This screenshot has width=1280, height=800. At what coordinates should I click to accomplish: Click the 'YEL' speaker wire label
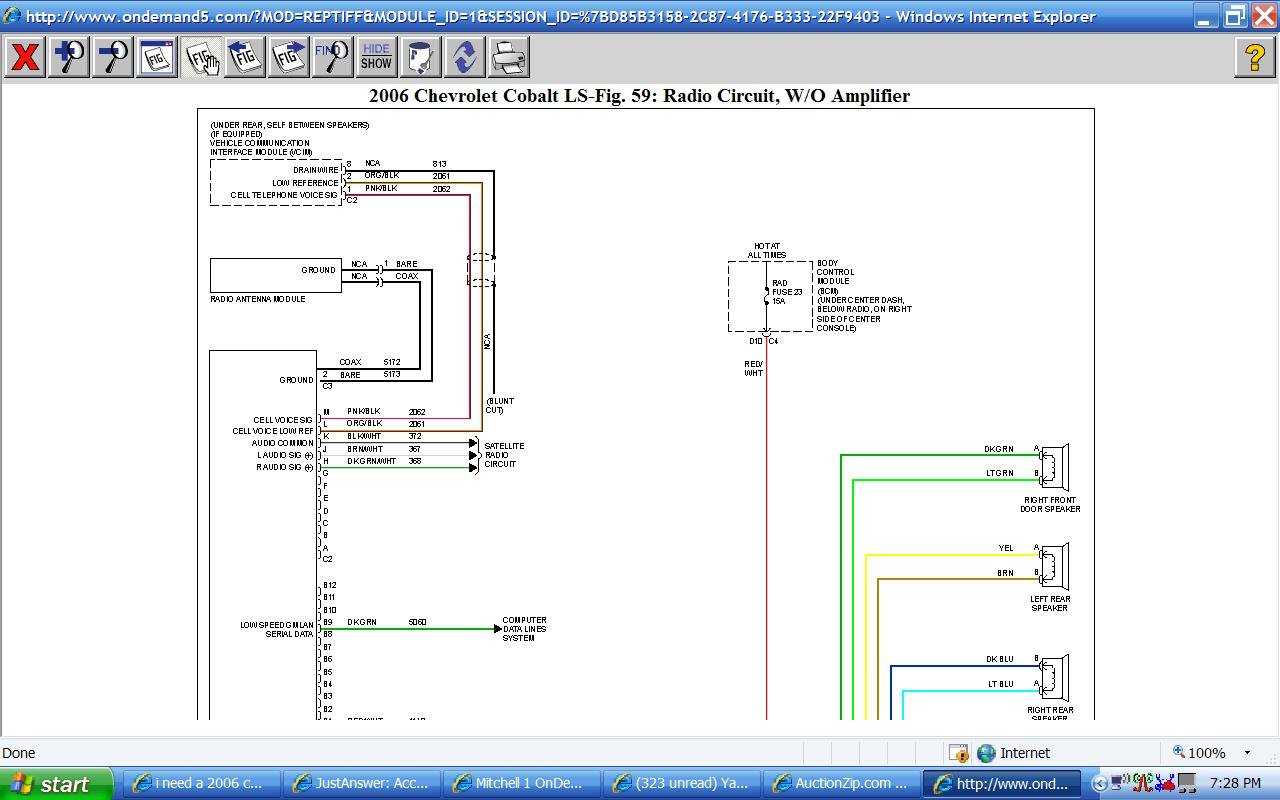[x=1006, y=548]
